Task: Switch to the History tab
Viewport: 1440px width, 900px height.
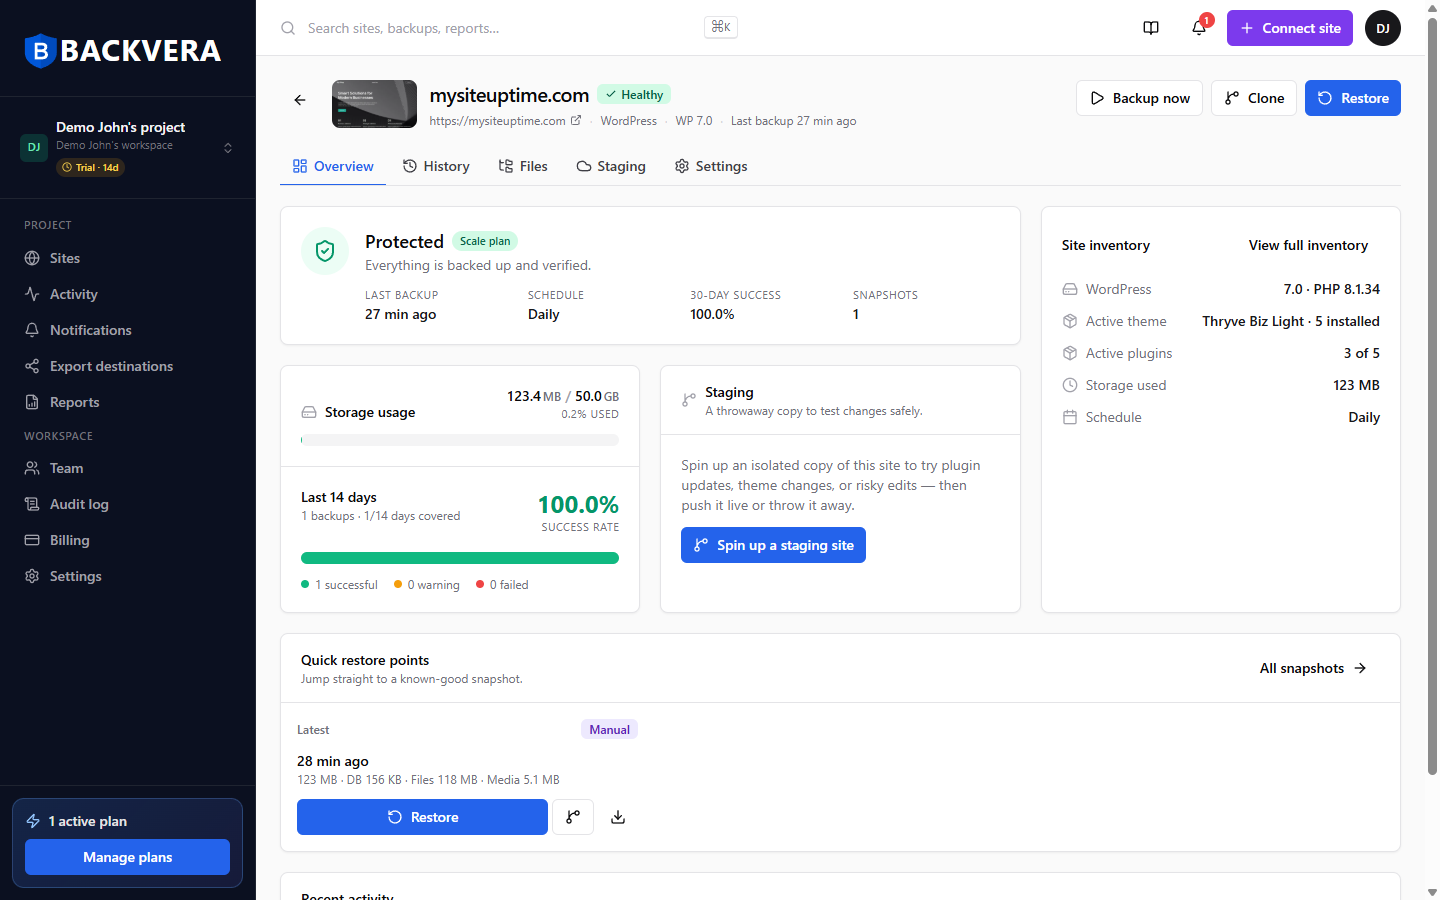Action: tap(436, 166)
